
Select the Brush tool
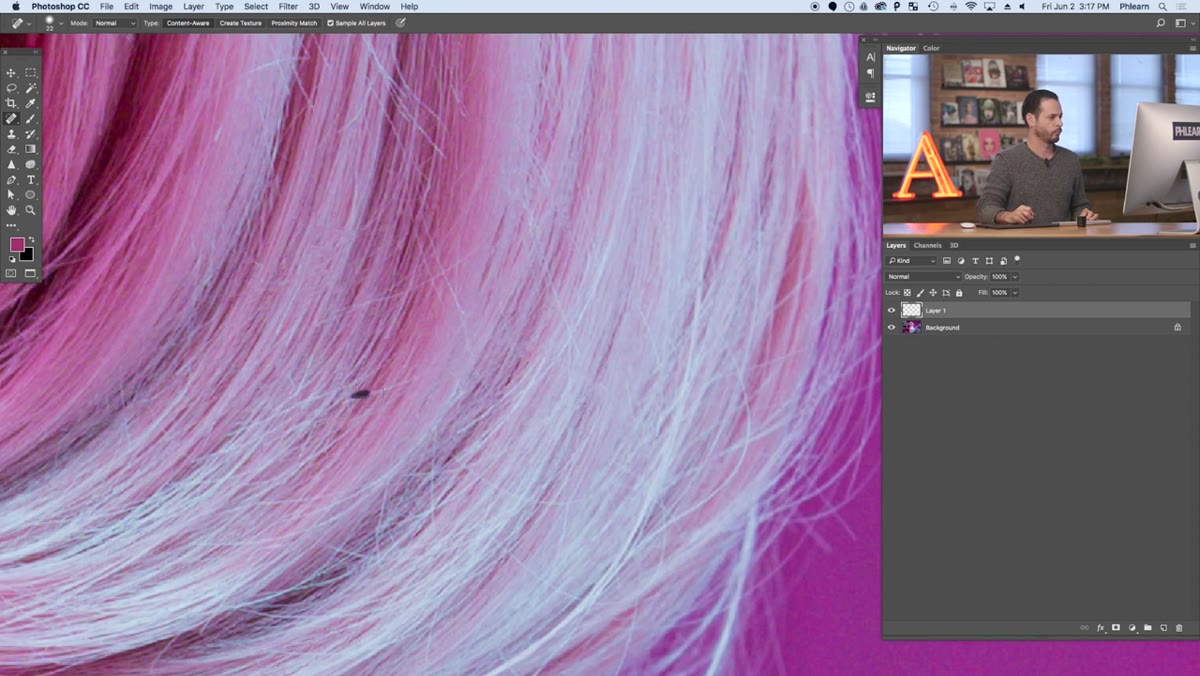31,119
